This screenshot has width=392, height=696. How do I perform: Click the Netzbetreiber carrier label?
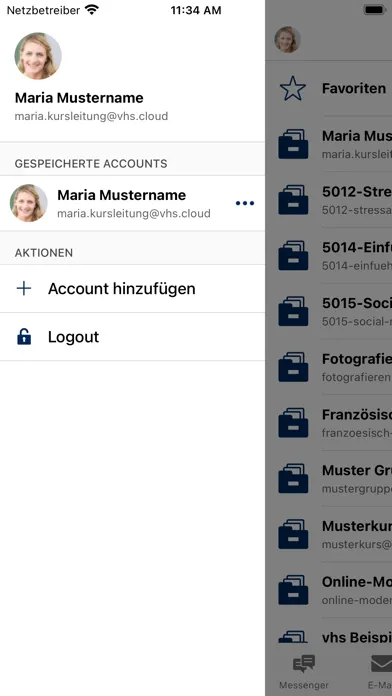pos(44,10)
